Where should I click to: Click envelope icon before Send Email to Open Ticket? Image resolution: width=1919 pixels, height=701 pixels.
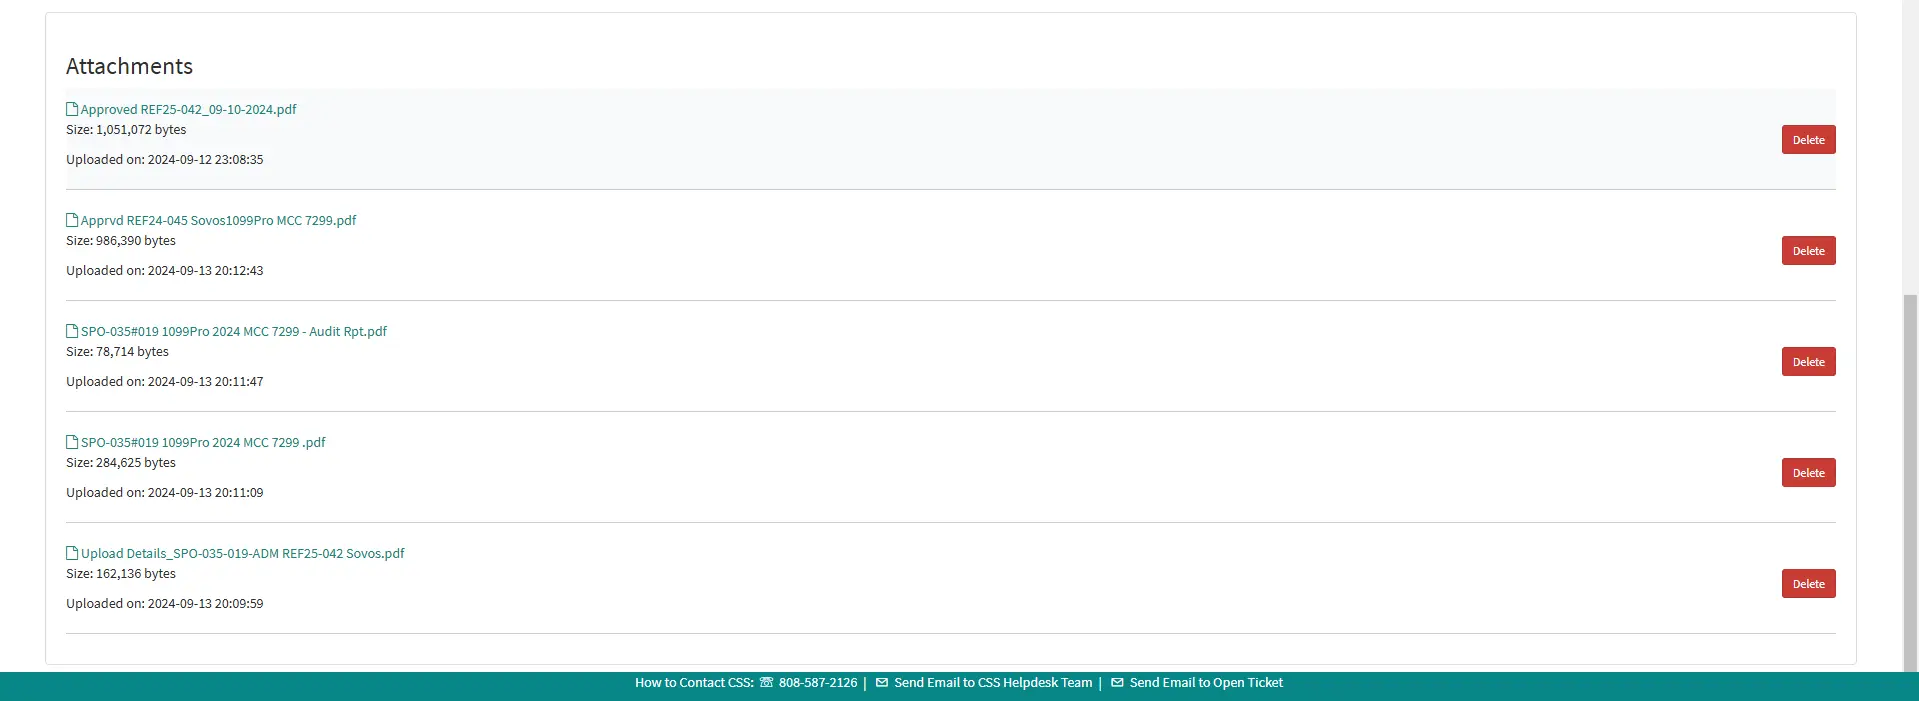1117,683
